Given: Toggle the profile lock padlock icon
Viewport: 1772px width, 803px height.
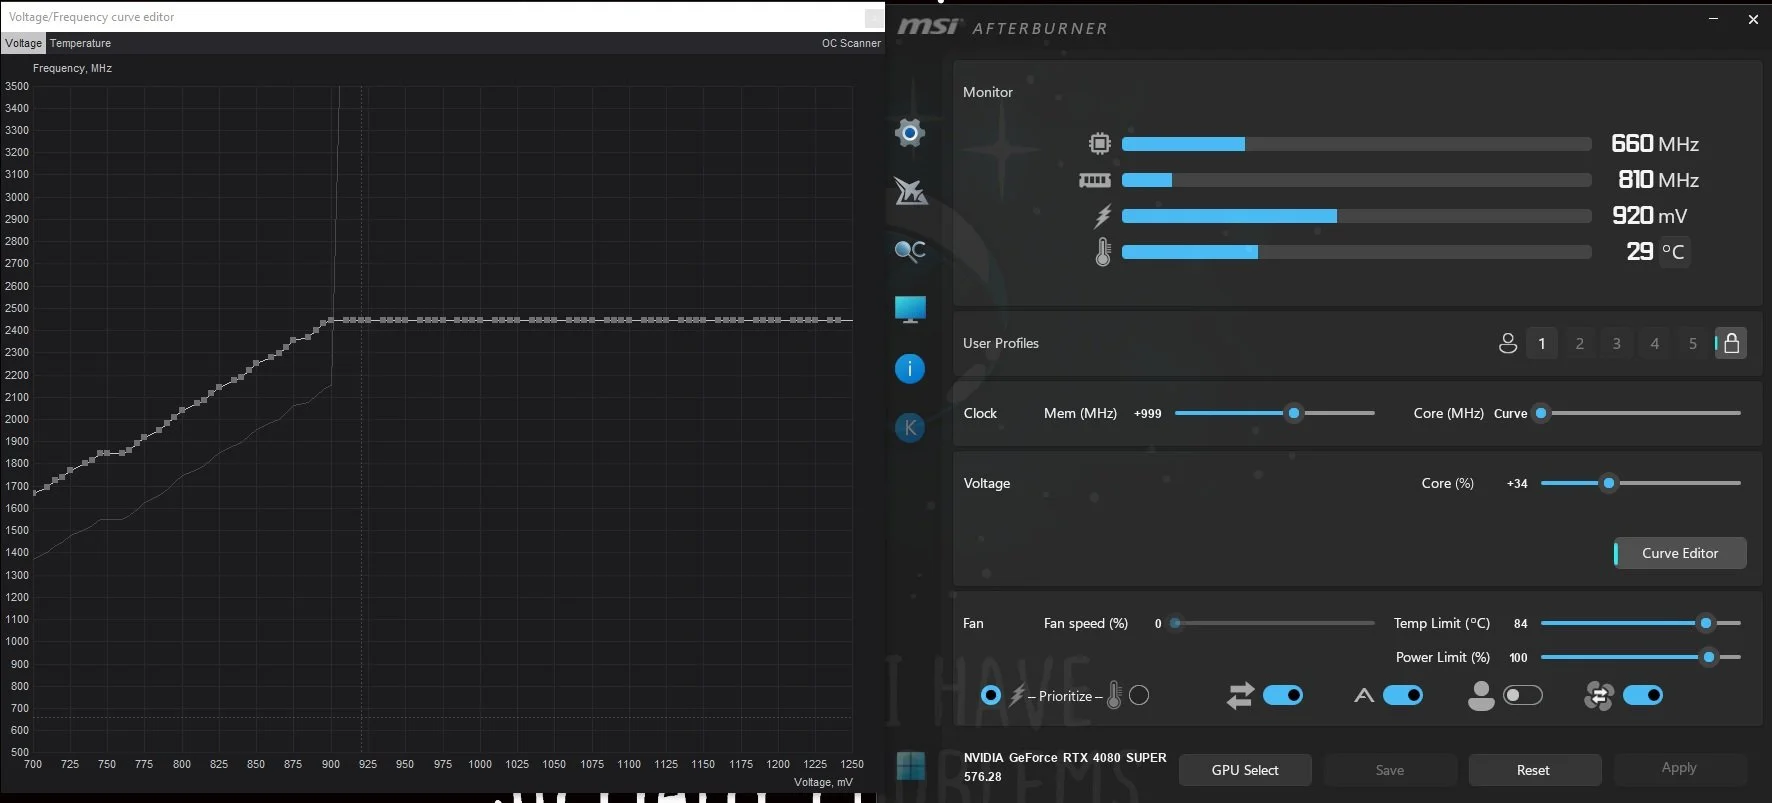Looking at the screenshot, I should pyautogui.click(x=1731, y=343).
